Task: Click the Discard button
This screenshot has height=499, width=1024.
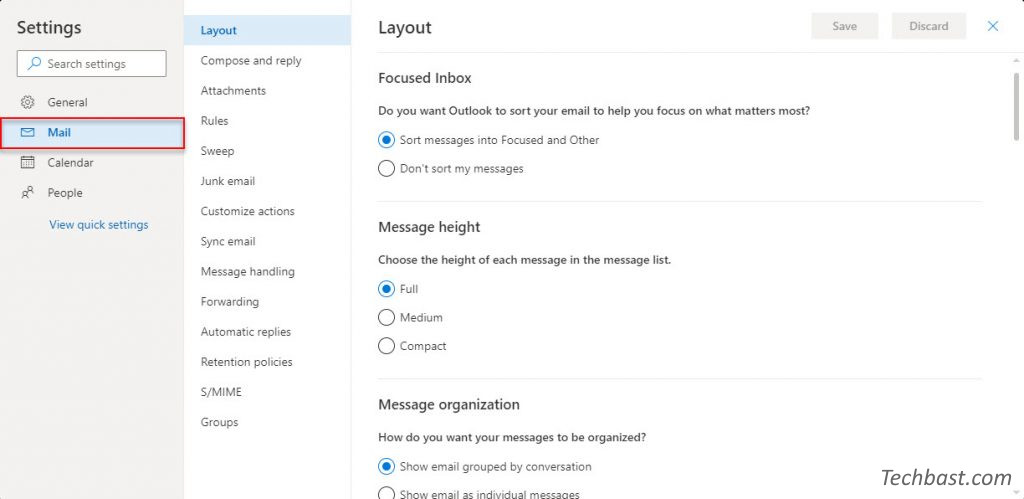Action: click(x=929, y=26)
